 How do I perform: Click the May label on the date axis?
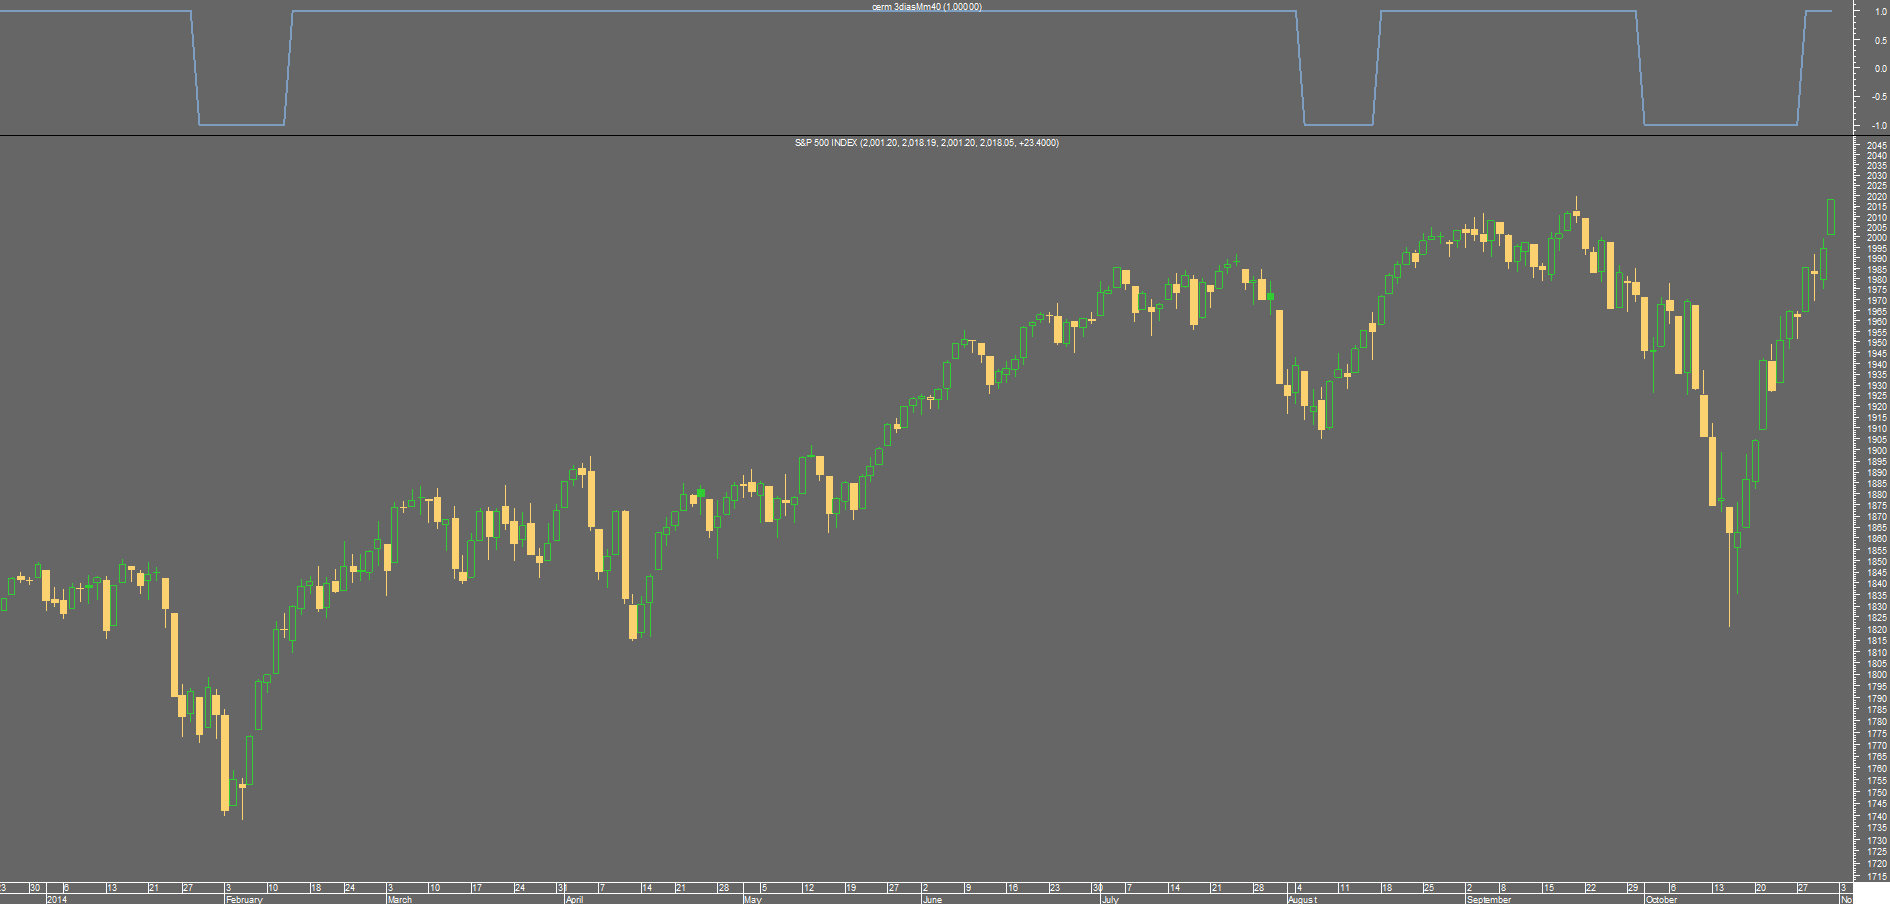click(x=753, y=899)
